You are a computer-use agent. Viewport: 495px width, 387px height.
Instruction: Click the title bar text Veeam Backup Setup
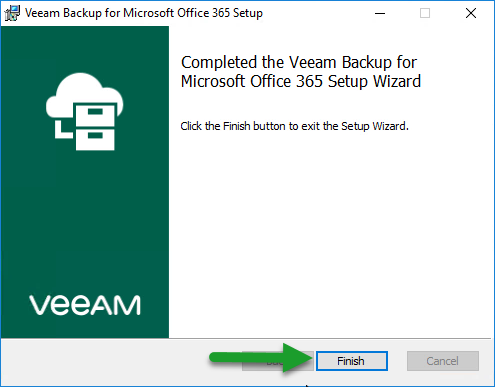144,13
